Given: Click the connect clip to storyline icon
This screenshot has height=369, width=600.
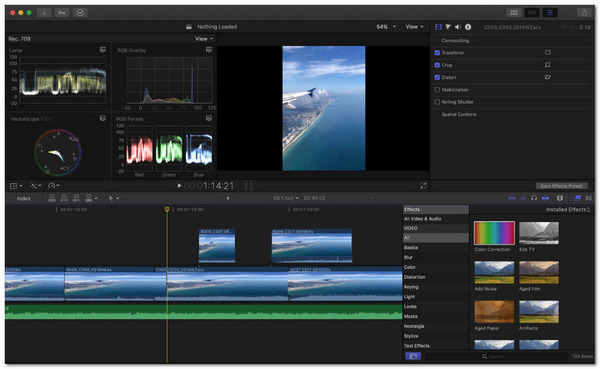Looking at the screenshot, I should tap(52, 198).
